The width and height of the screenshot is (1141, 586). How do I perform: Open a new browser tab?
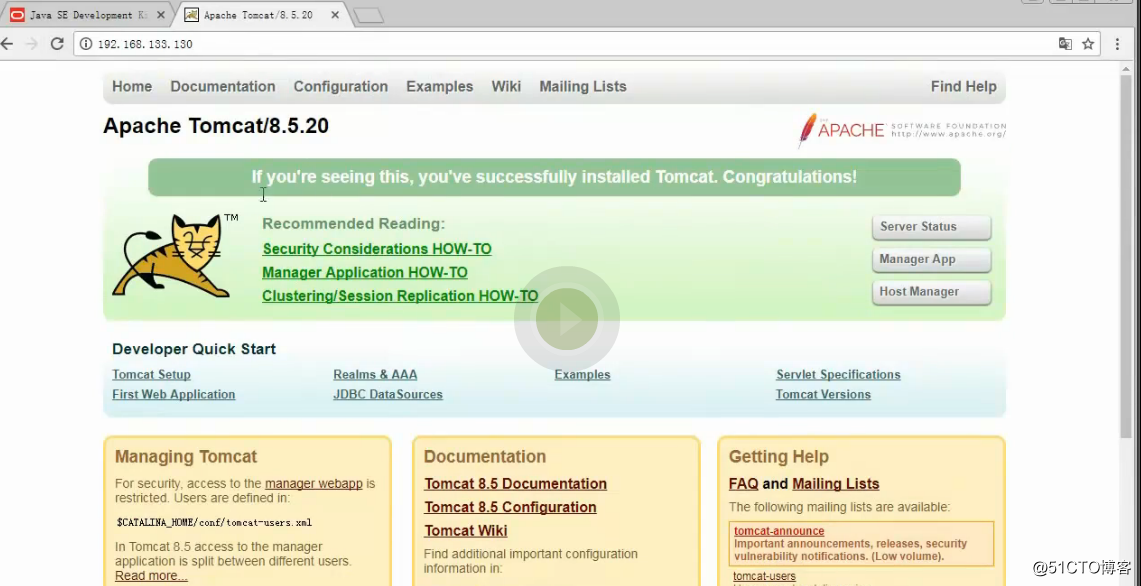[x=369, y=15]
